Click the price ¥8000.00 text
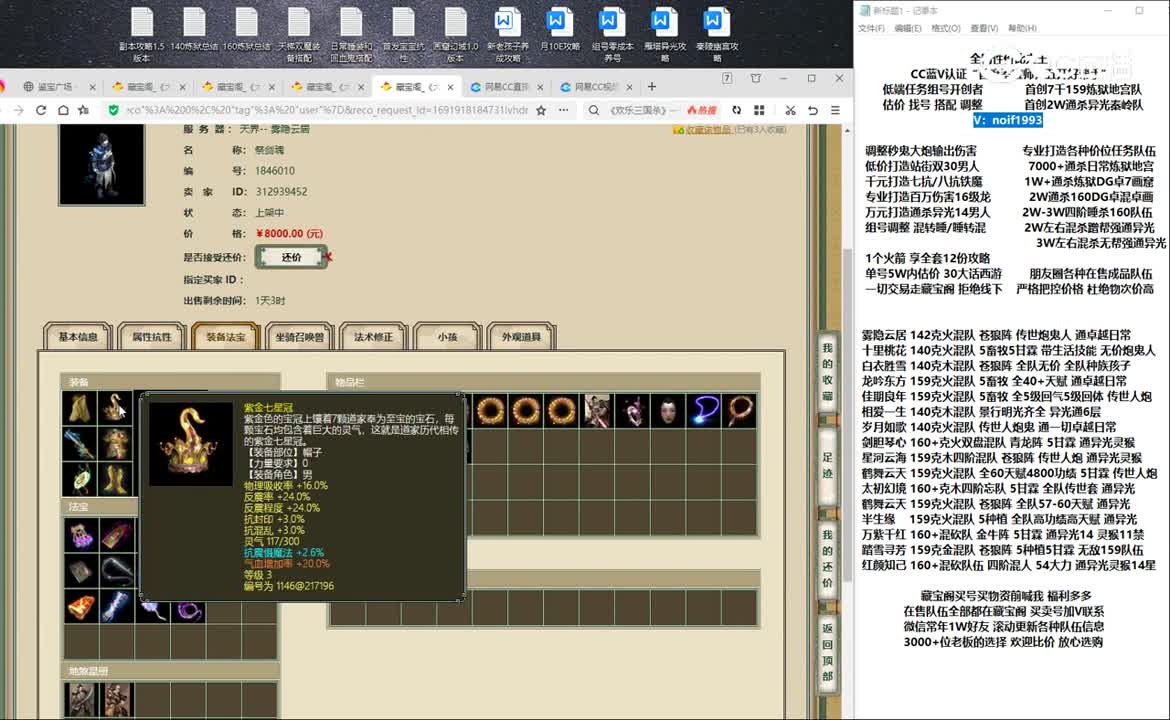 tap(290, 234)
